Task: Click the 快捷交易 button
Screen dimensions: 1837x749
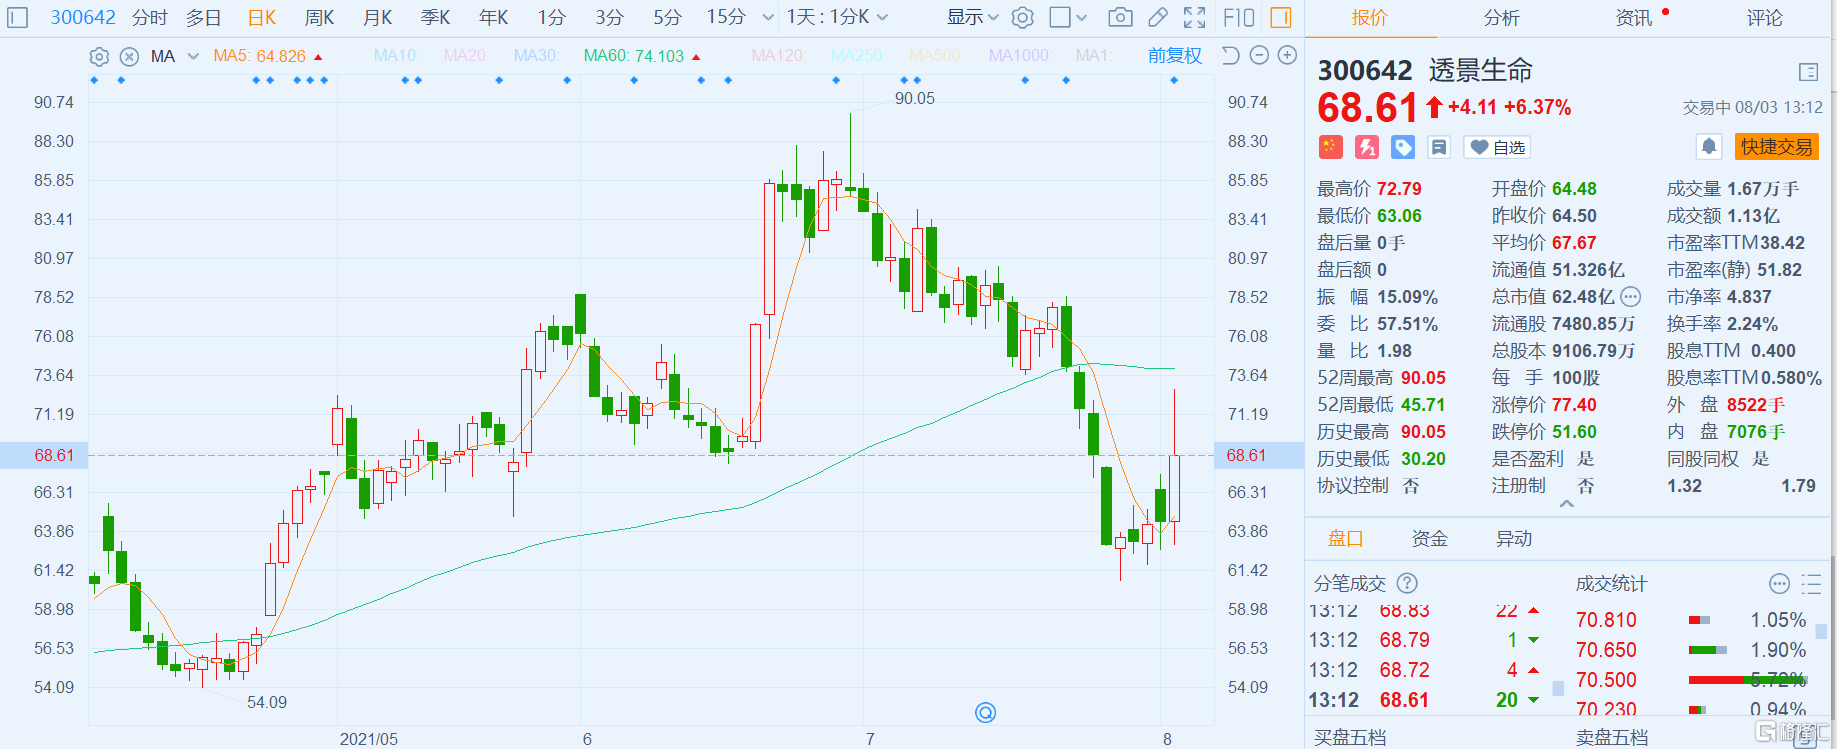Action: (x=1776, y=147)
